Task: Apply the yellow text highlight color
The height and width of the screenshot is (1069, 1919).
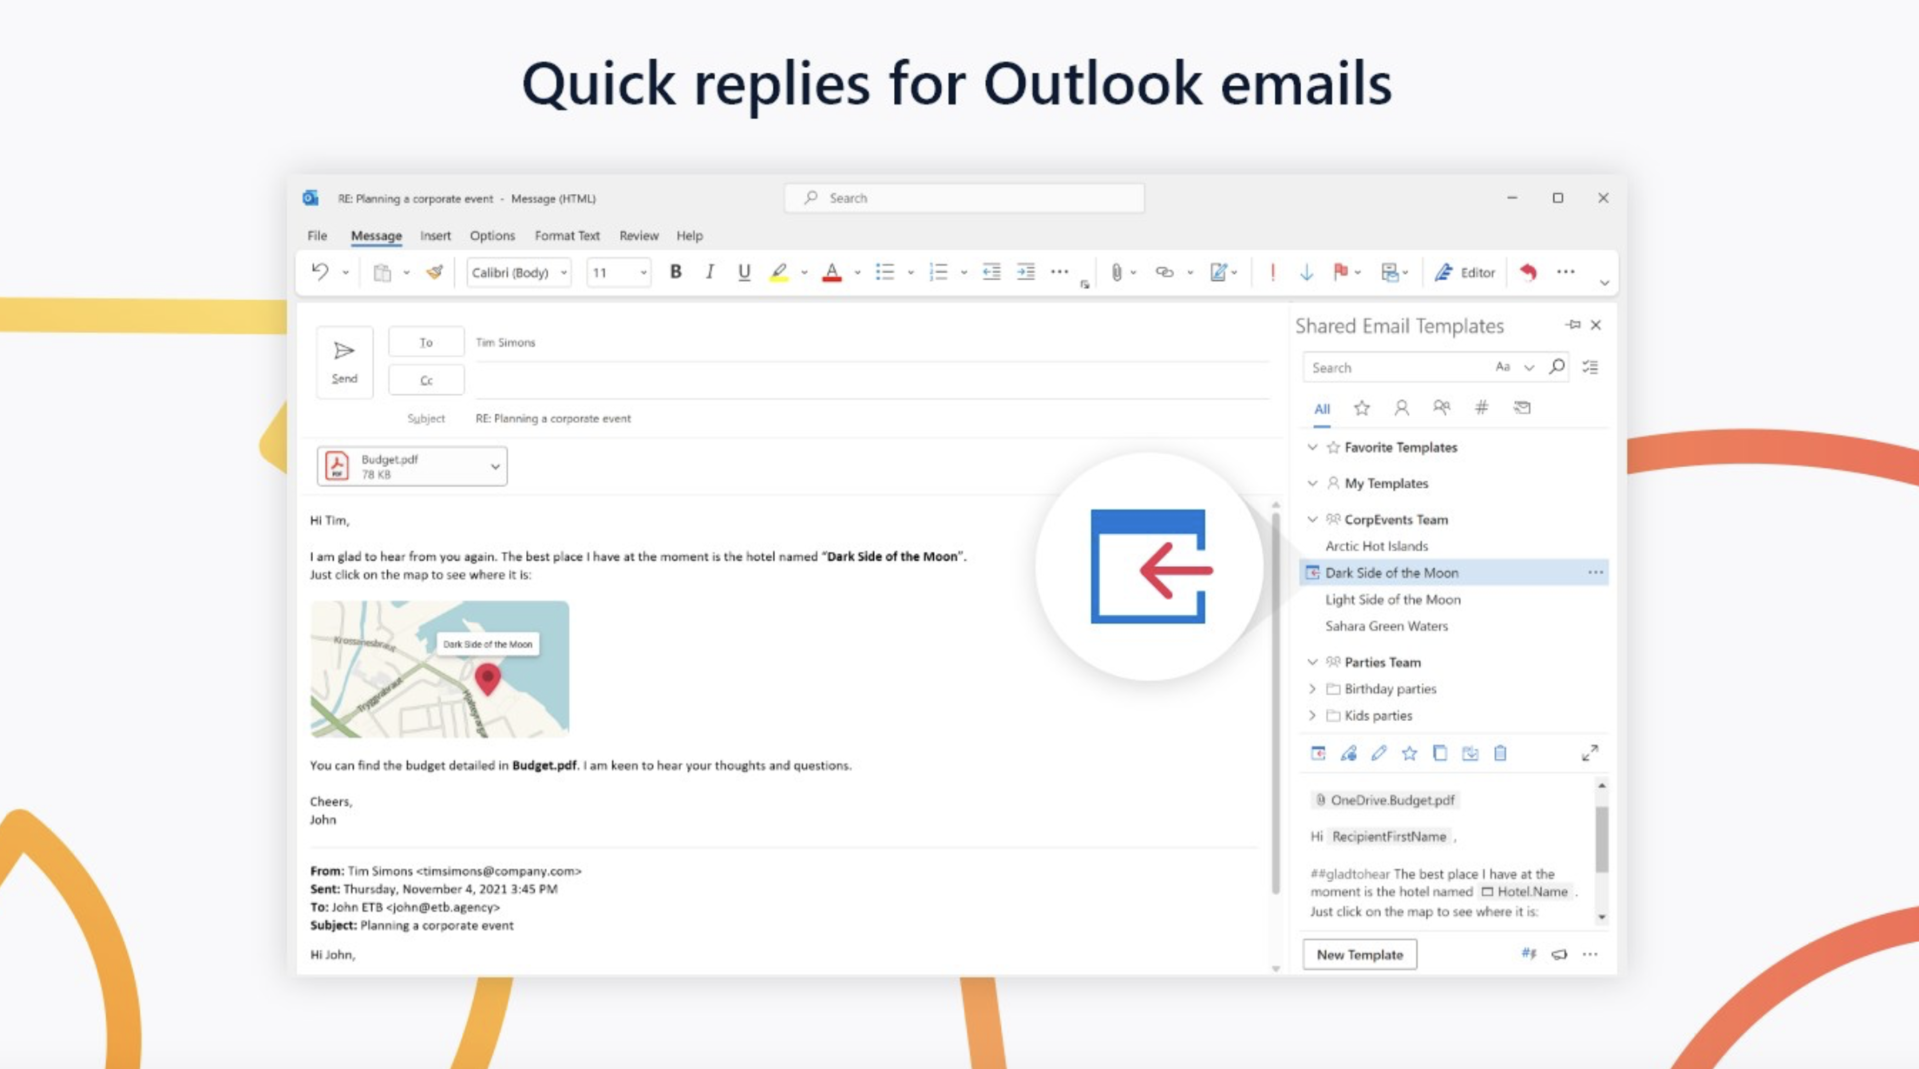Action: (778, 272)
